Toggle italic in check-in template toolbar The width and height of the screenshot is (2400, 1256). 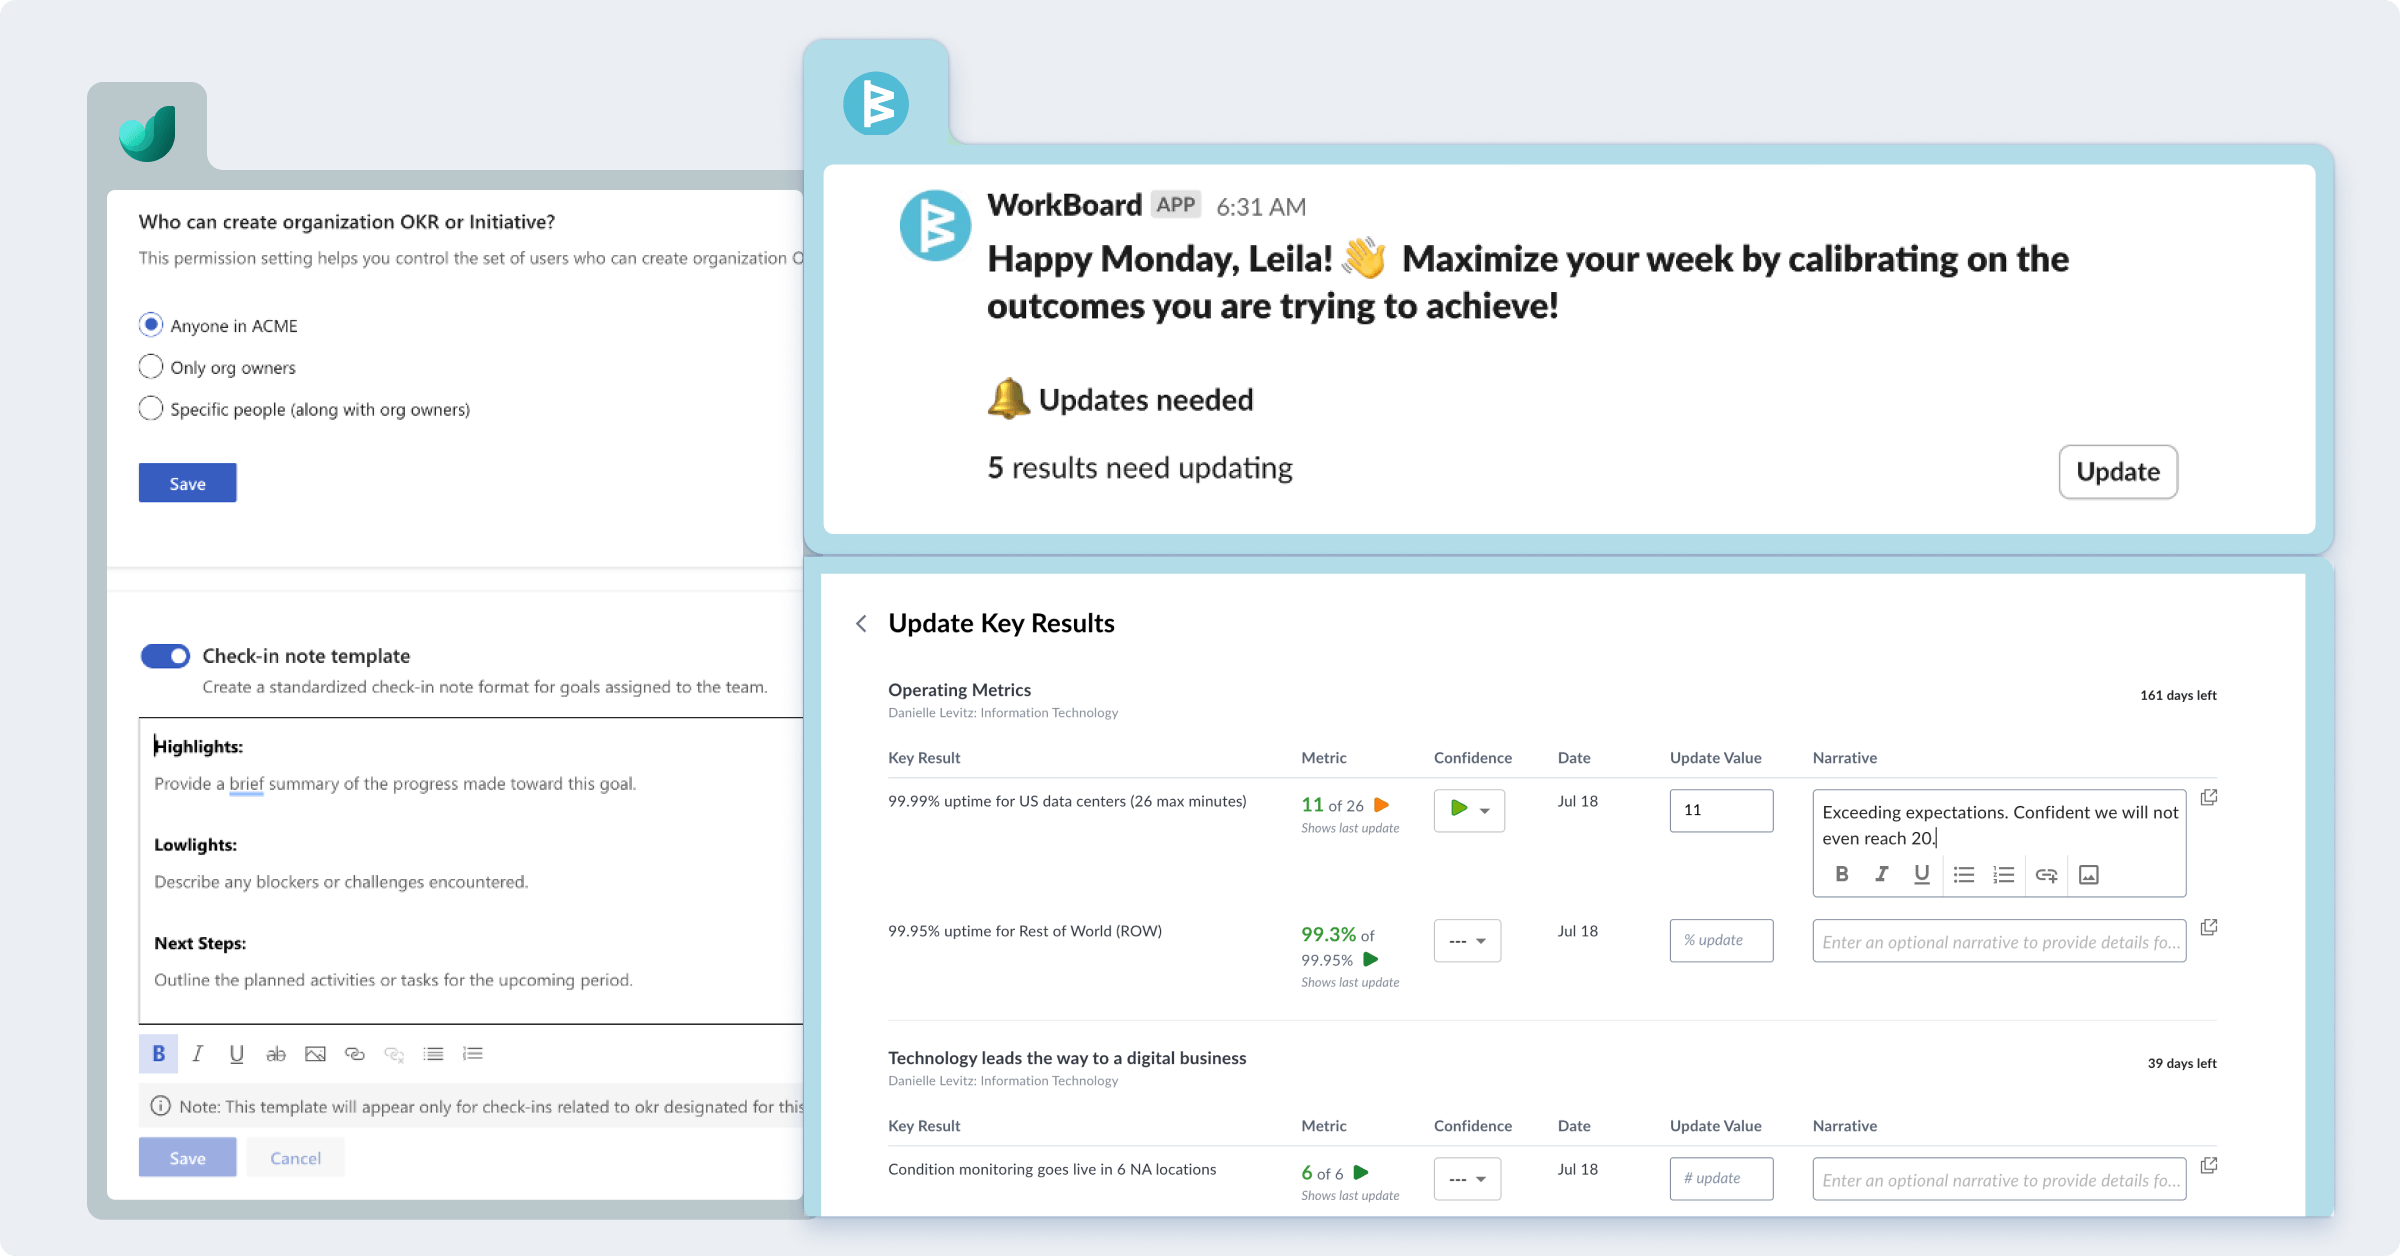197,1053
